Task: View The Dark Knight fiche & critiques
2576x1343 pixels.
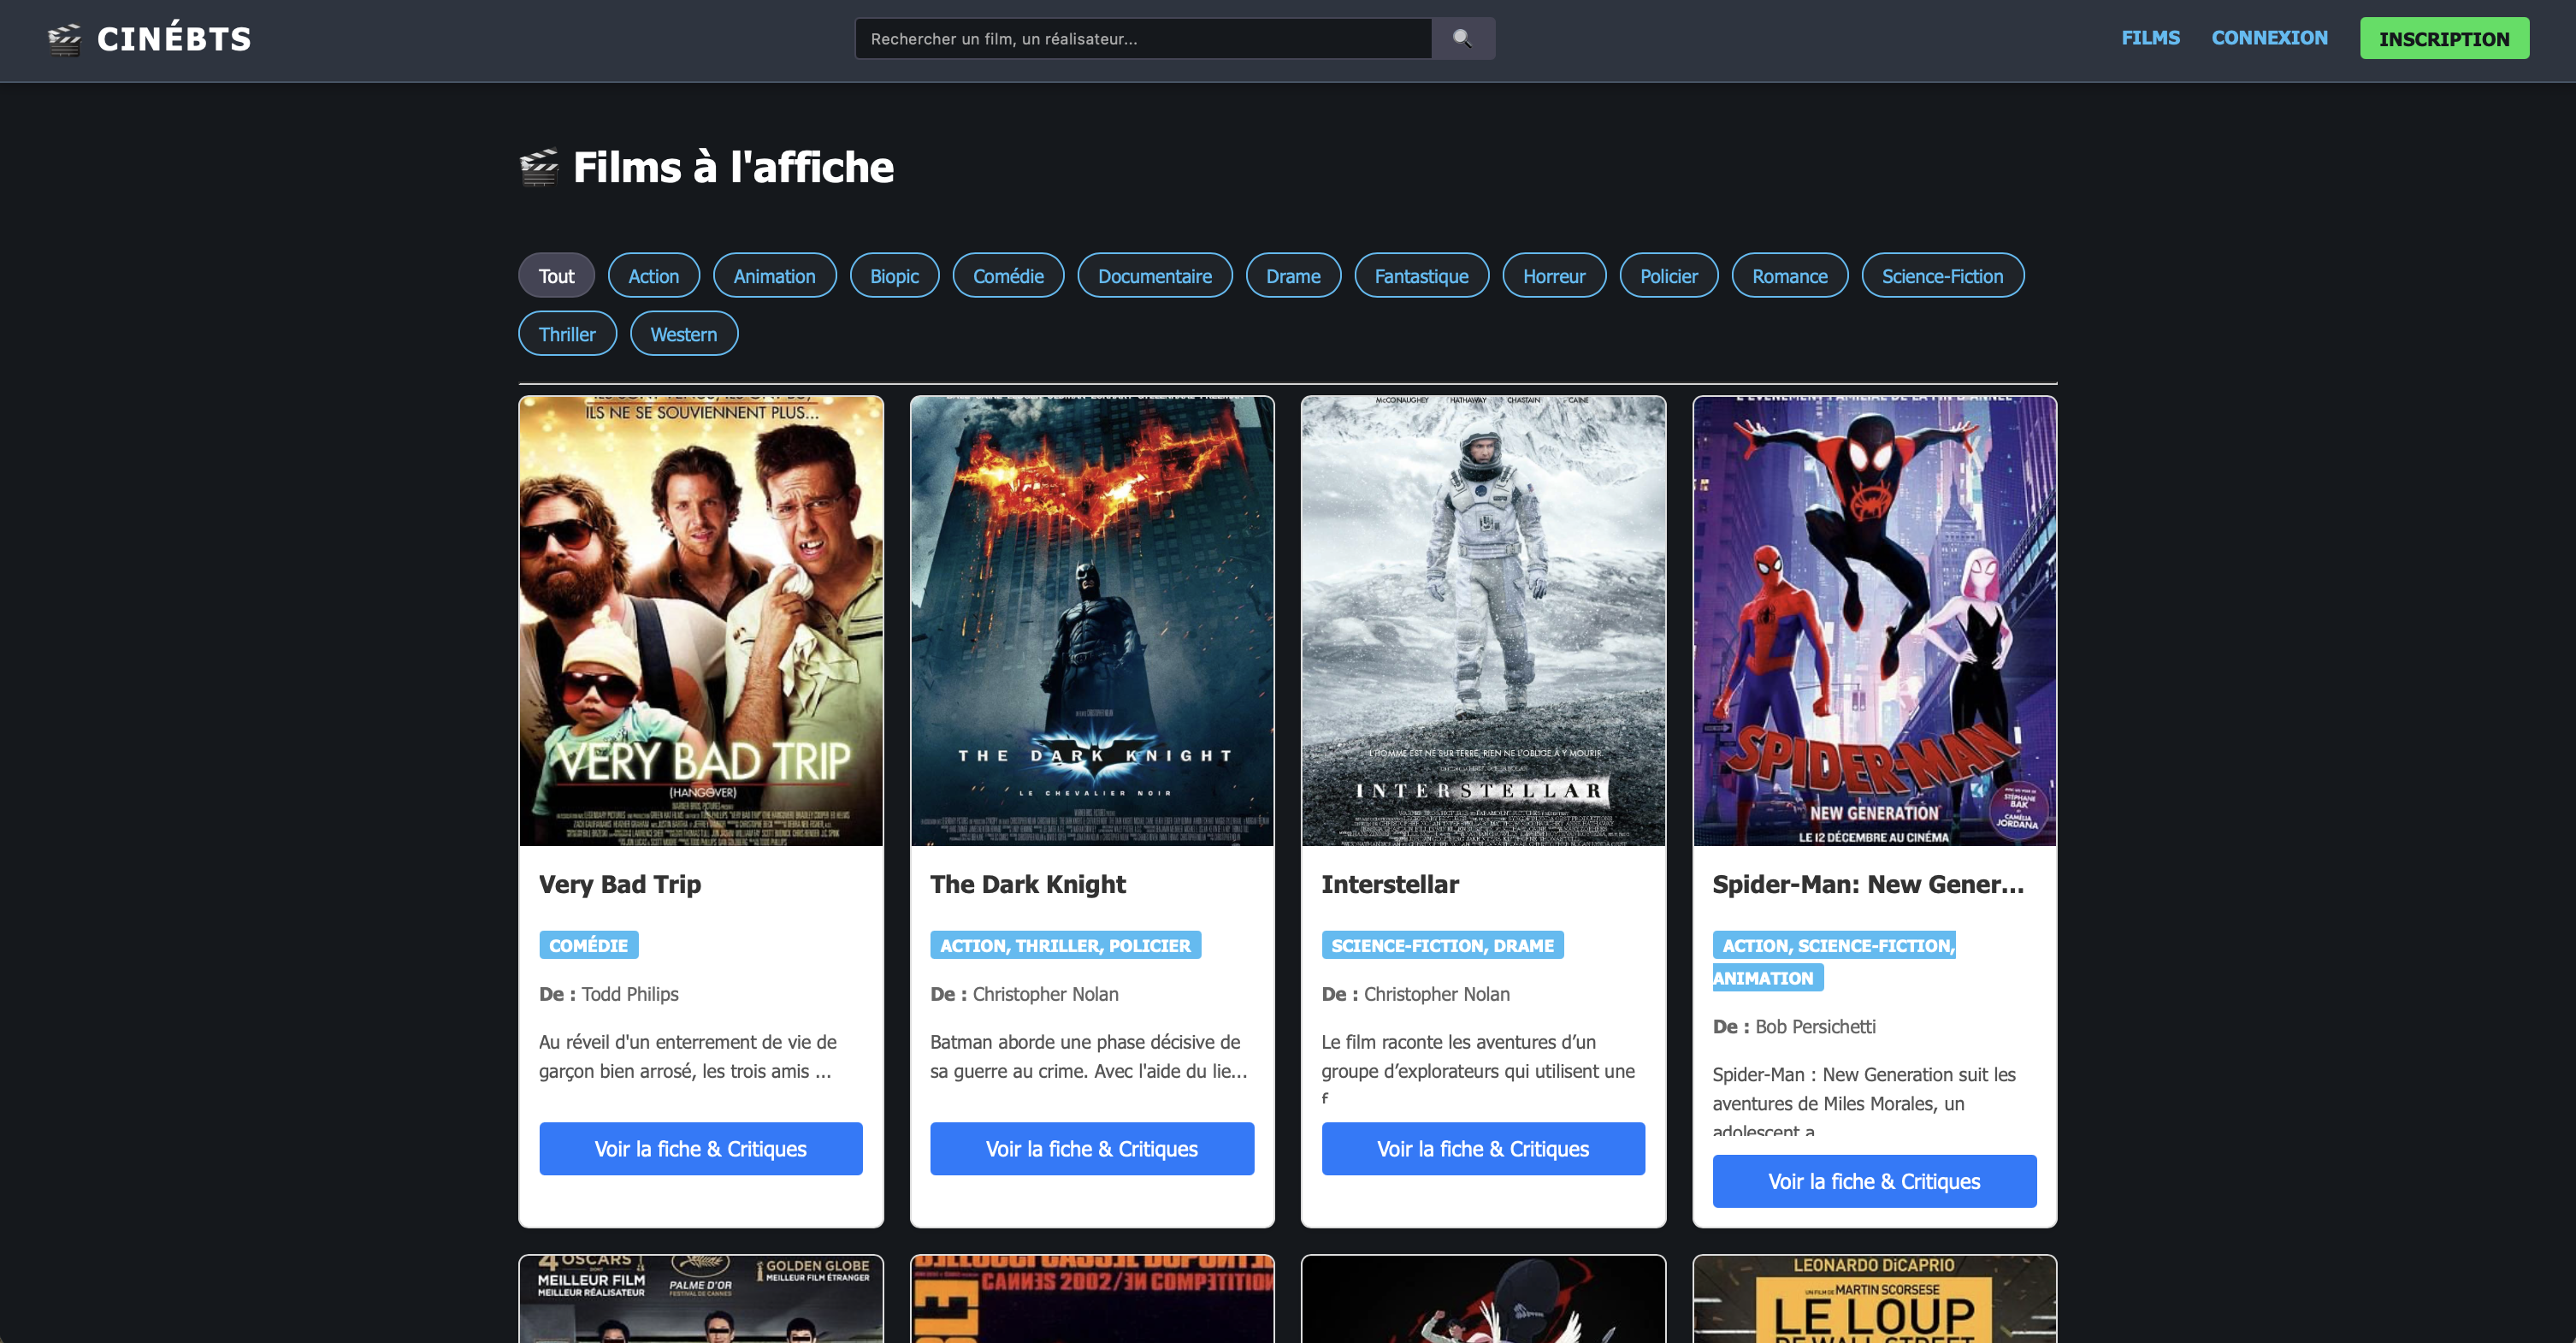Action: (1092, 1149)
